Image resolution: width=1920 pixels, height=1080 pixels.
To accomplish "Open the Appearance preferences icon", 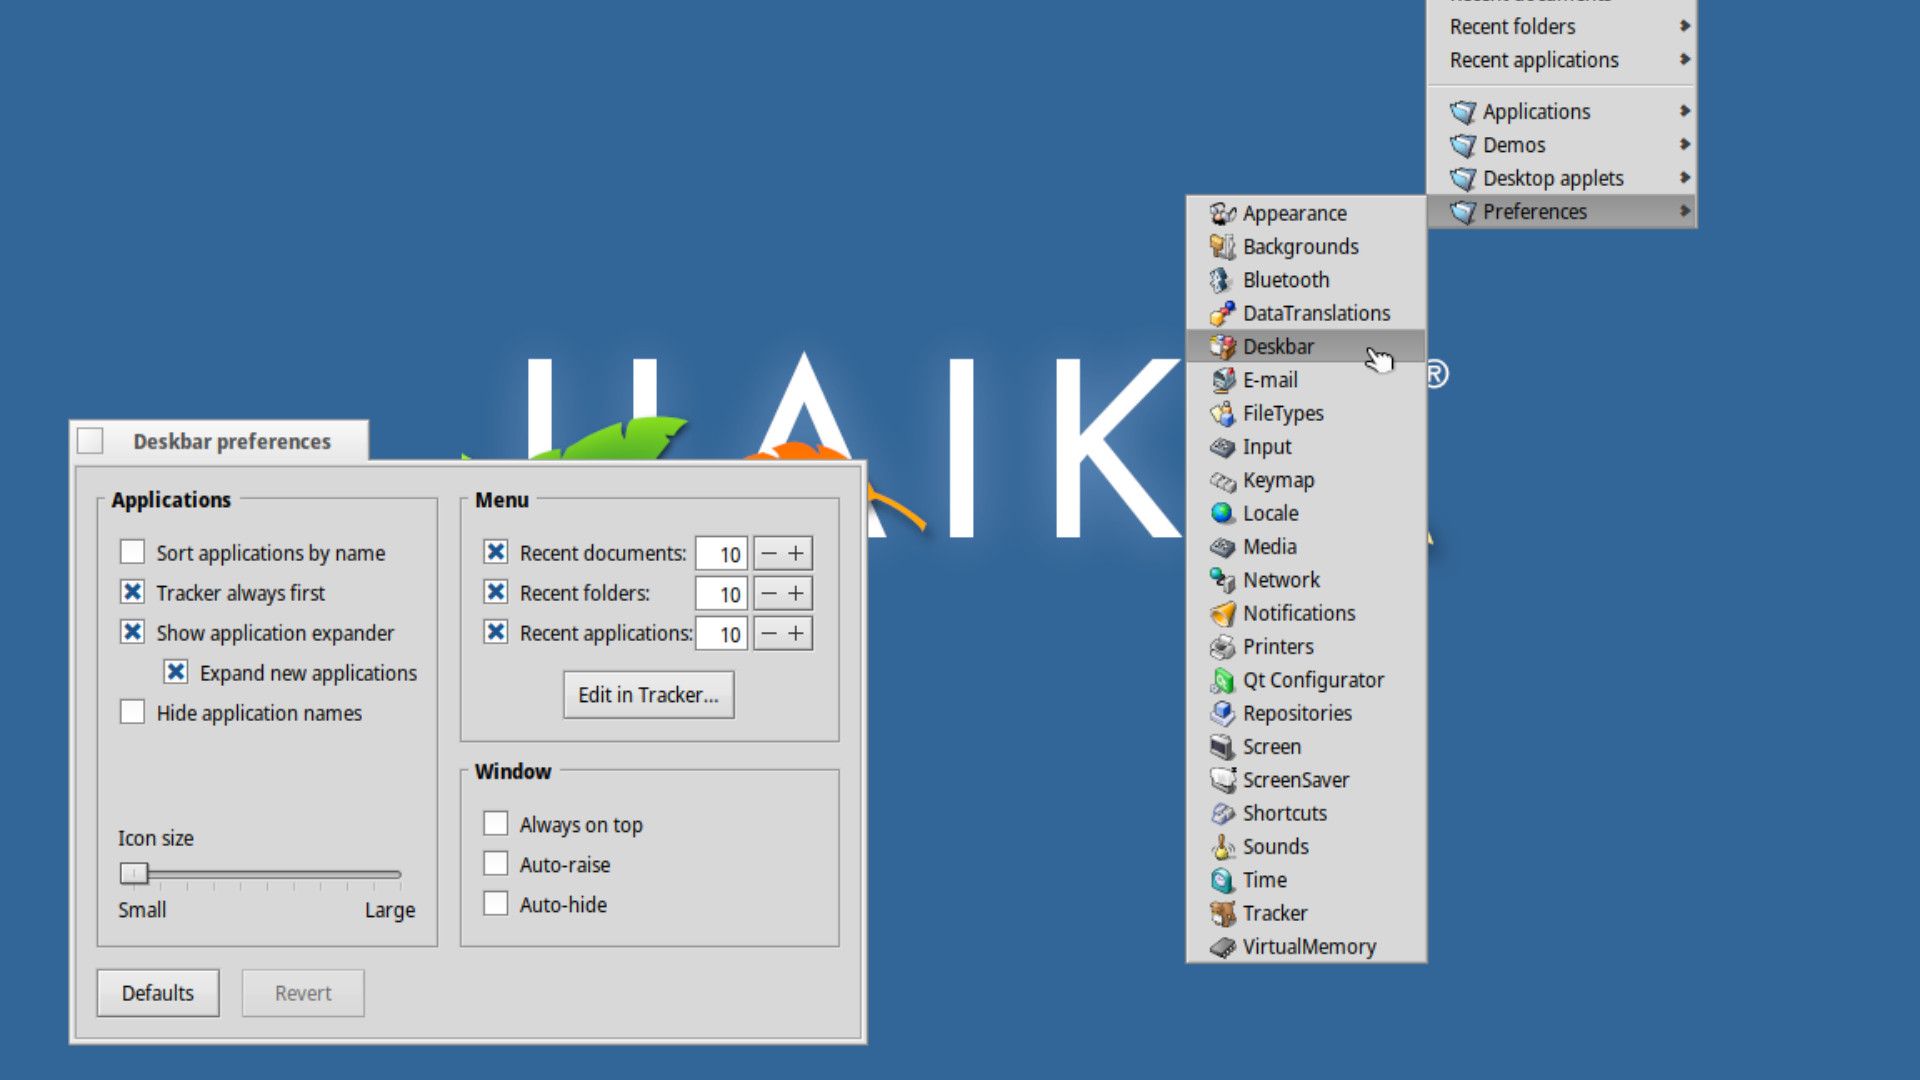I will point(1222,213).
